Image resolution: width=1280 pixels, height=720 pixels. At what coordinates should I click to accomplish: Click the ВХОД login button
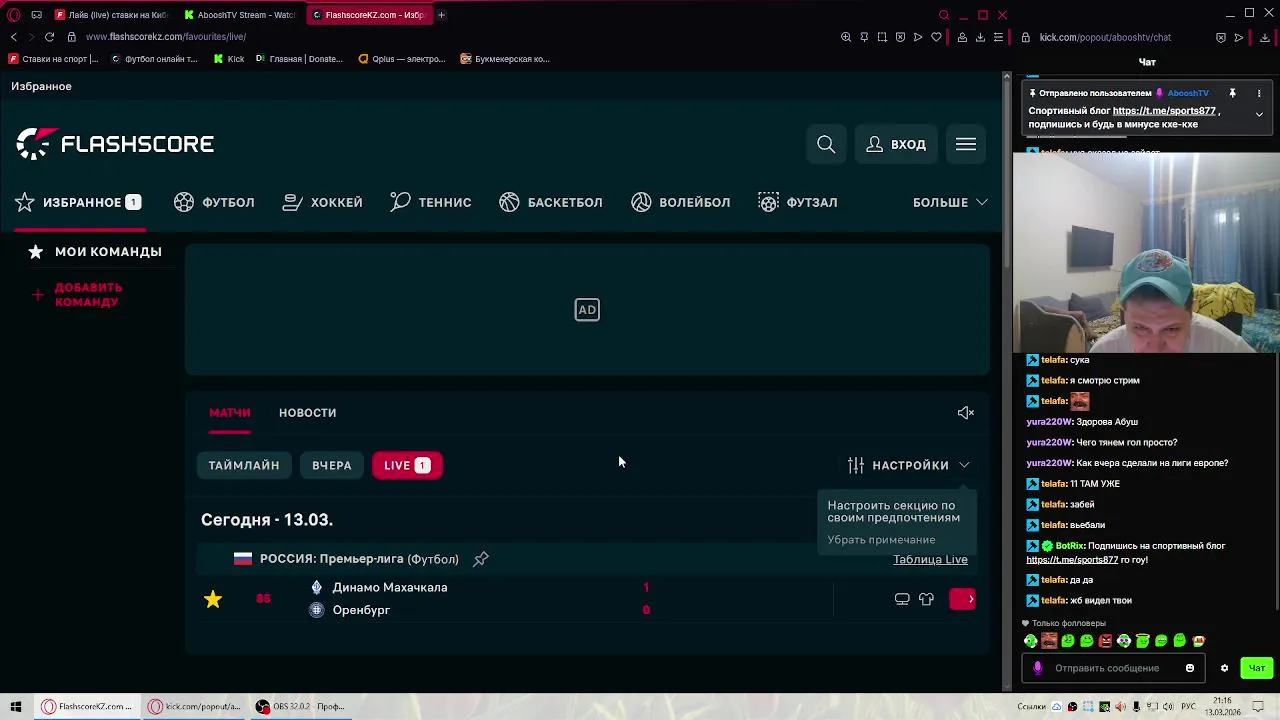(x=896, y=145)
